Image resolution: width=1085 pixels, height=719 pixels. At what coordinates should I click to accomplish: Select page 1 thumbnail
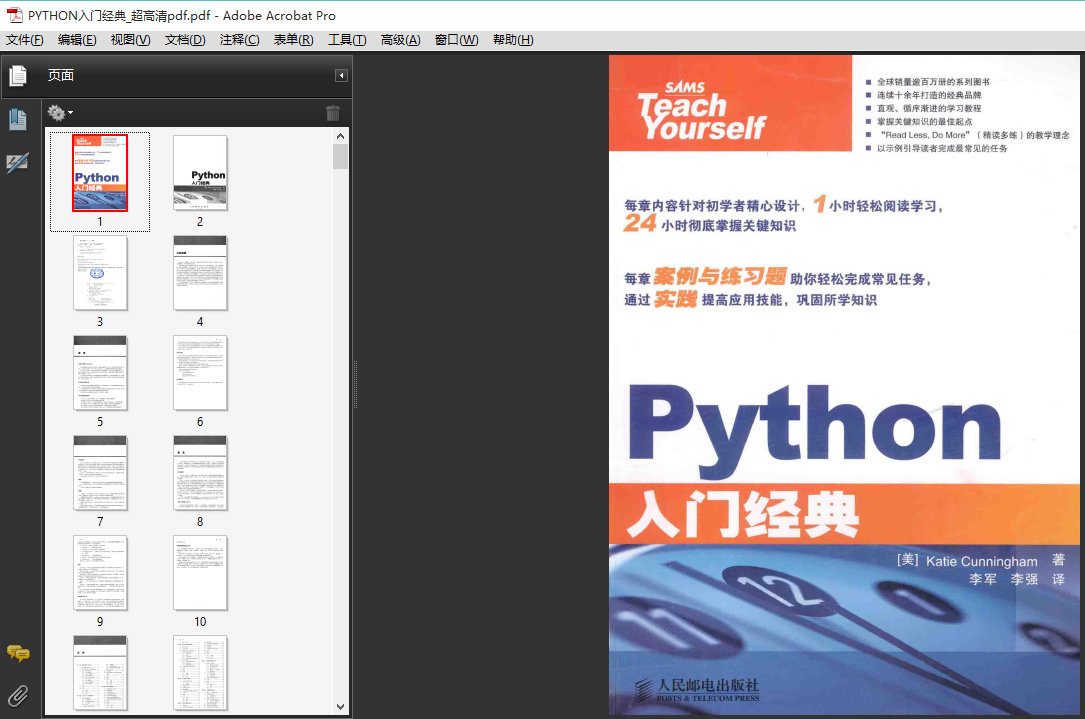100,173
